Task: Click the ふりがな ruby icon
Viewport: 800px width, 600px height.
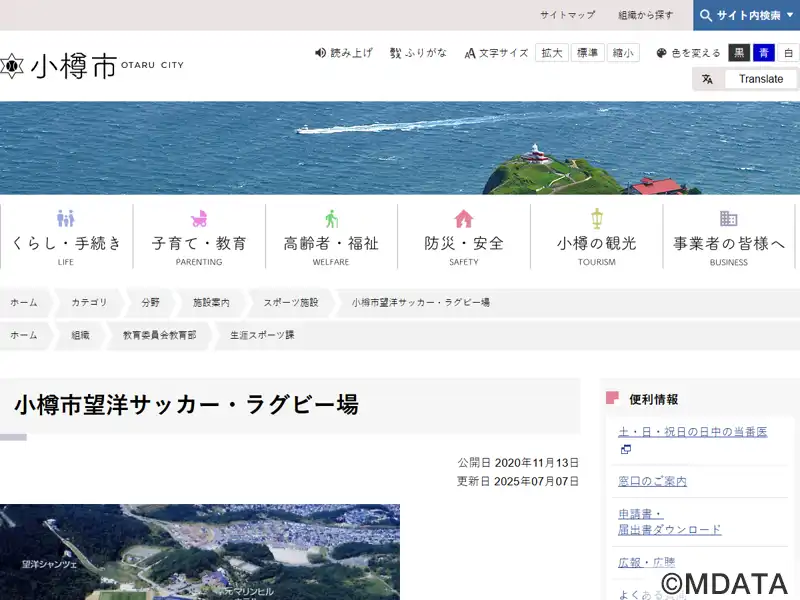Action: [395, 53]
